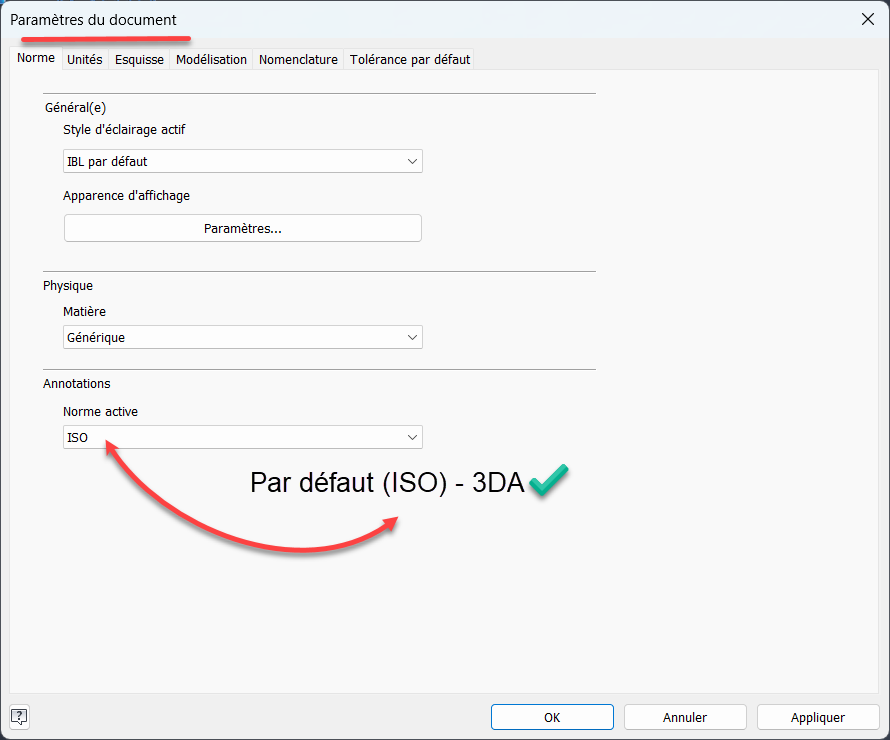
Task: Click the Apparence d'affichage label
Action: pyautogui.click(x=126, y=196)
